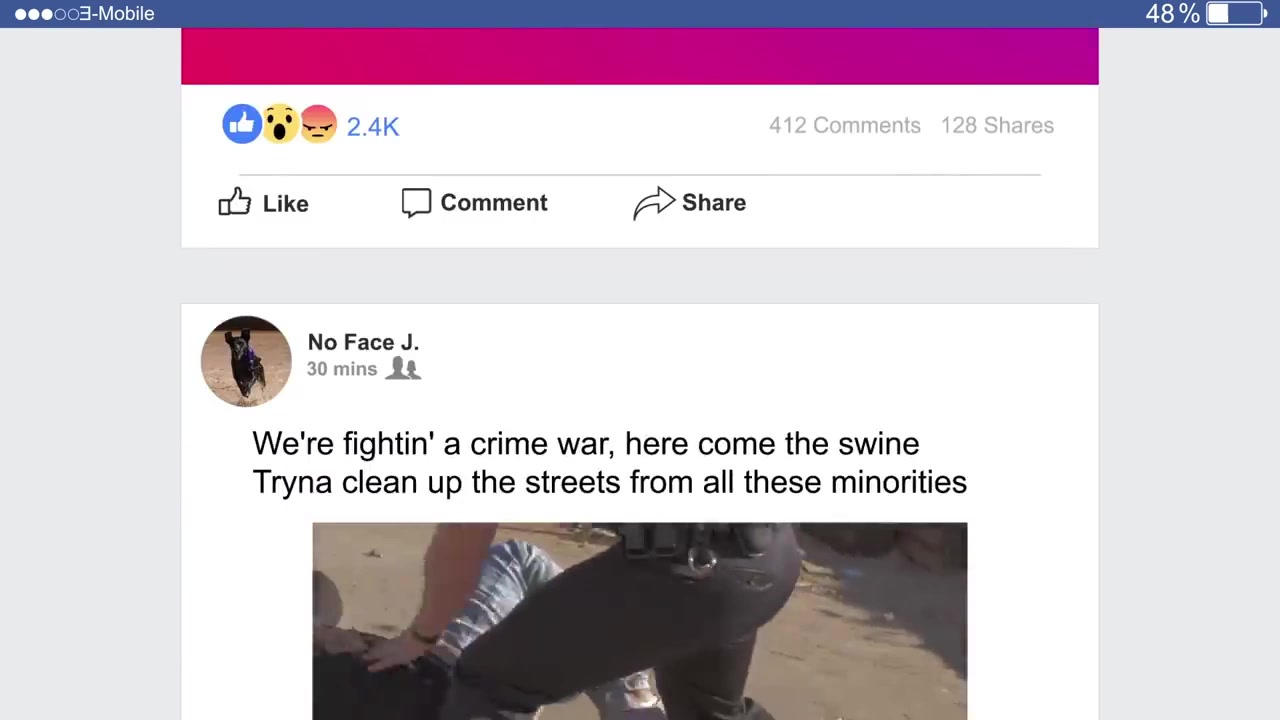The height and width of the screenshot is (720, 1280).
Task: Tap the angry face reaction emoji
Action: 318,124
